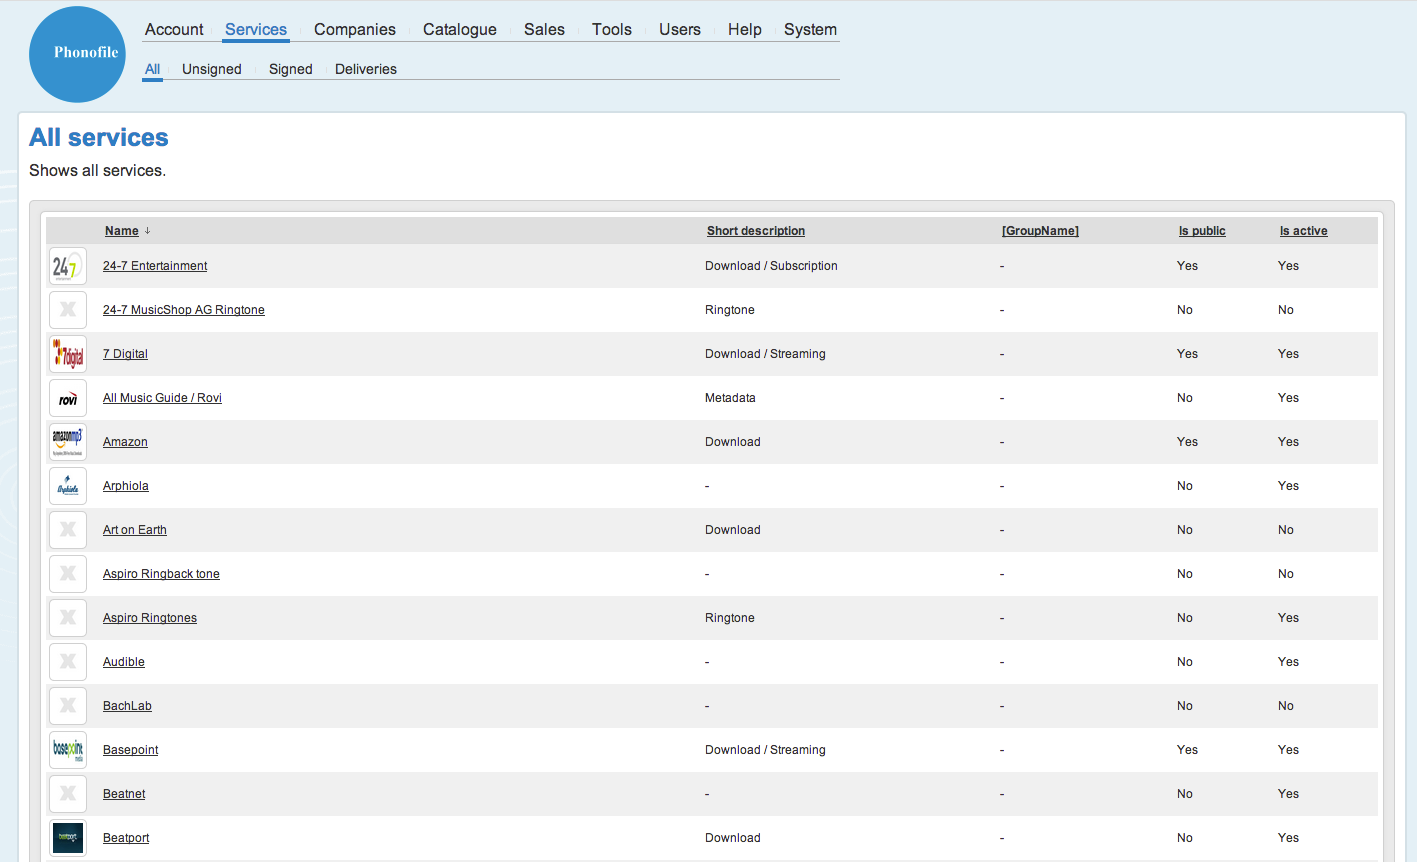The width and height of the screenshot is (1417, 862).
Task: Open the Beatnet service link
Action: pyautogui.click(x=124, y=794)
